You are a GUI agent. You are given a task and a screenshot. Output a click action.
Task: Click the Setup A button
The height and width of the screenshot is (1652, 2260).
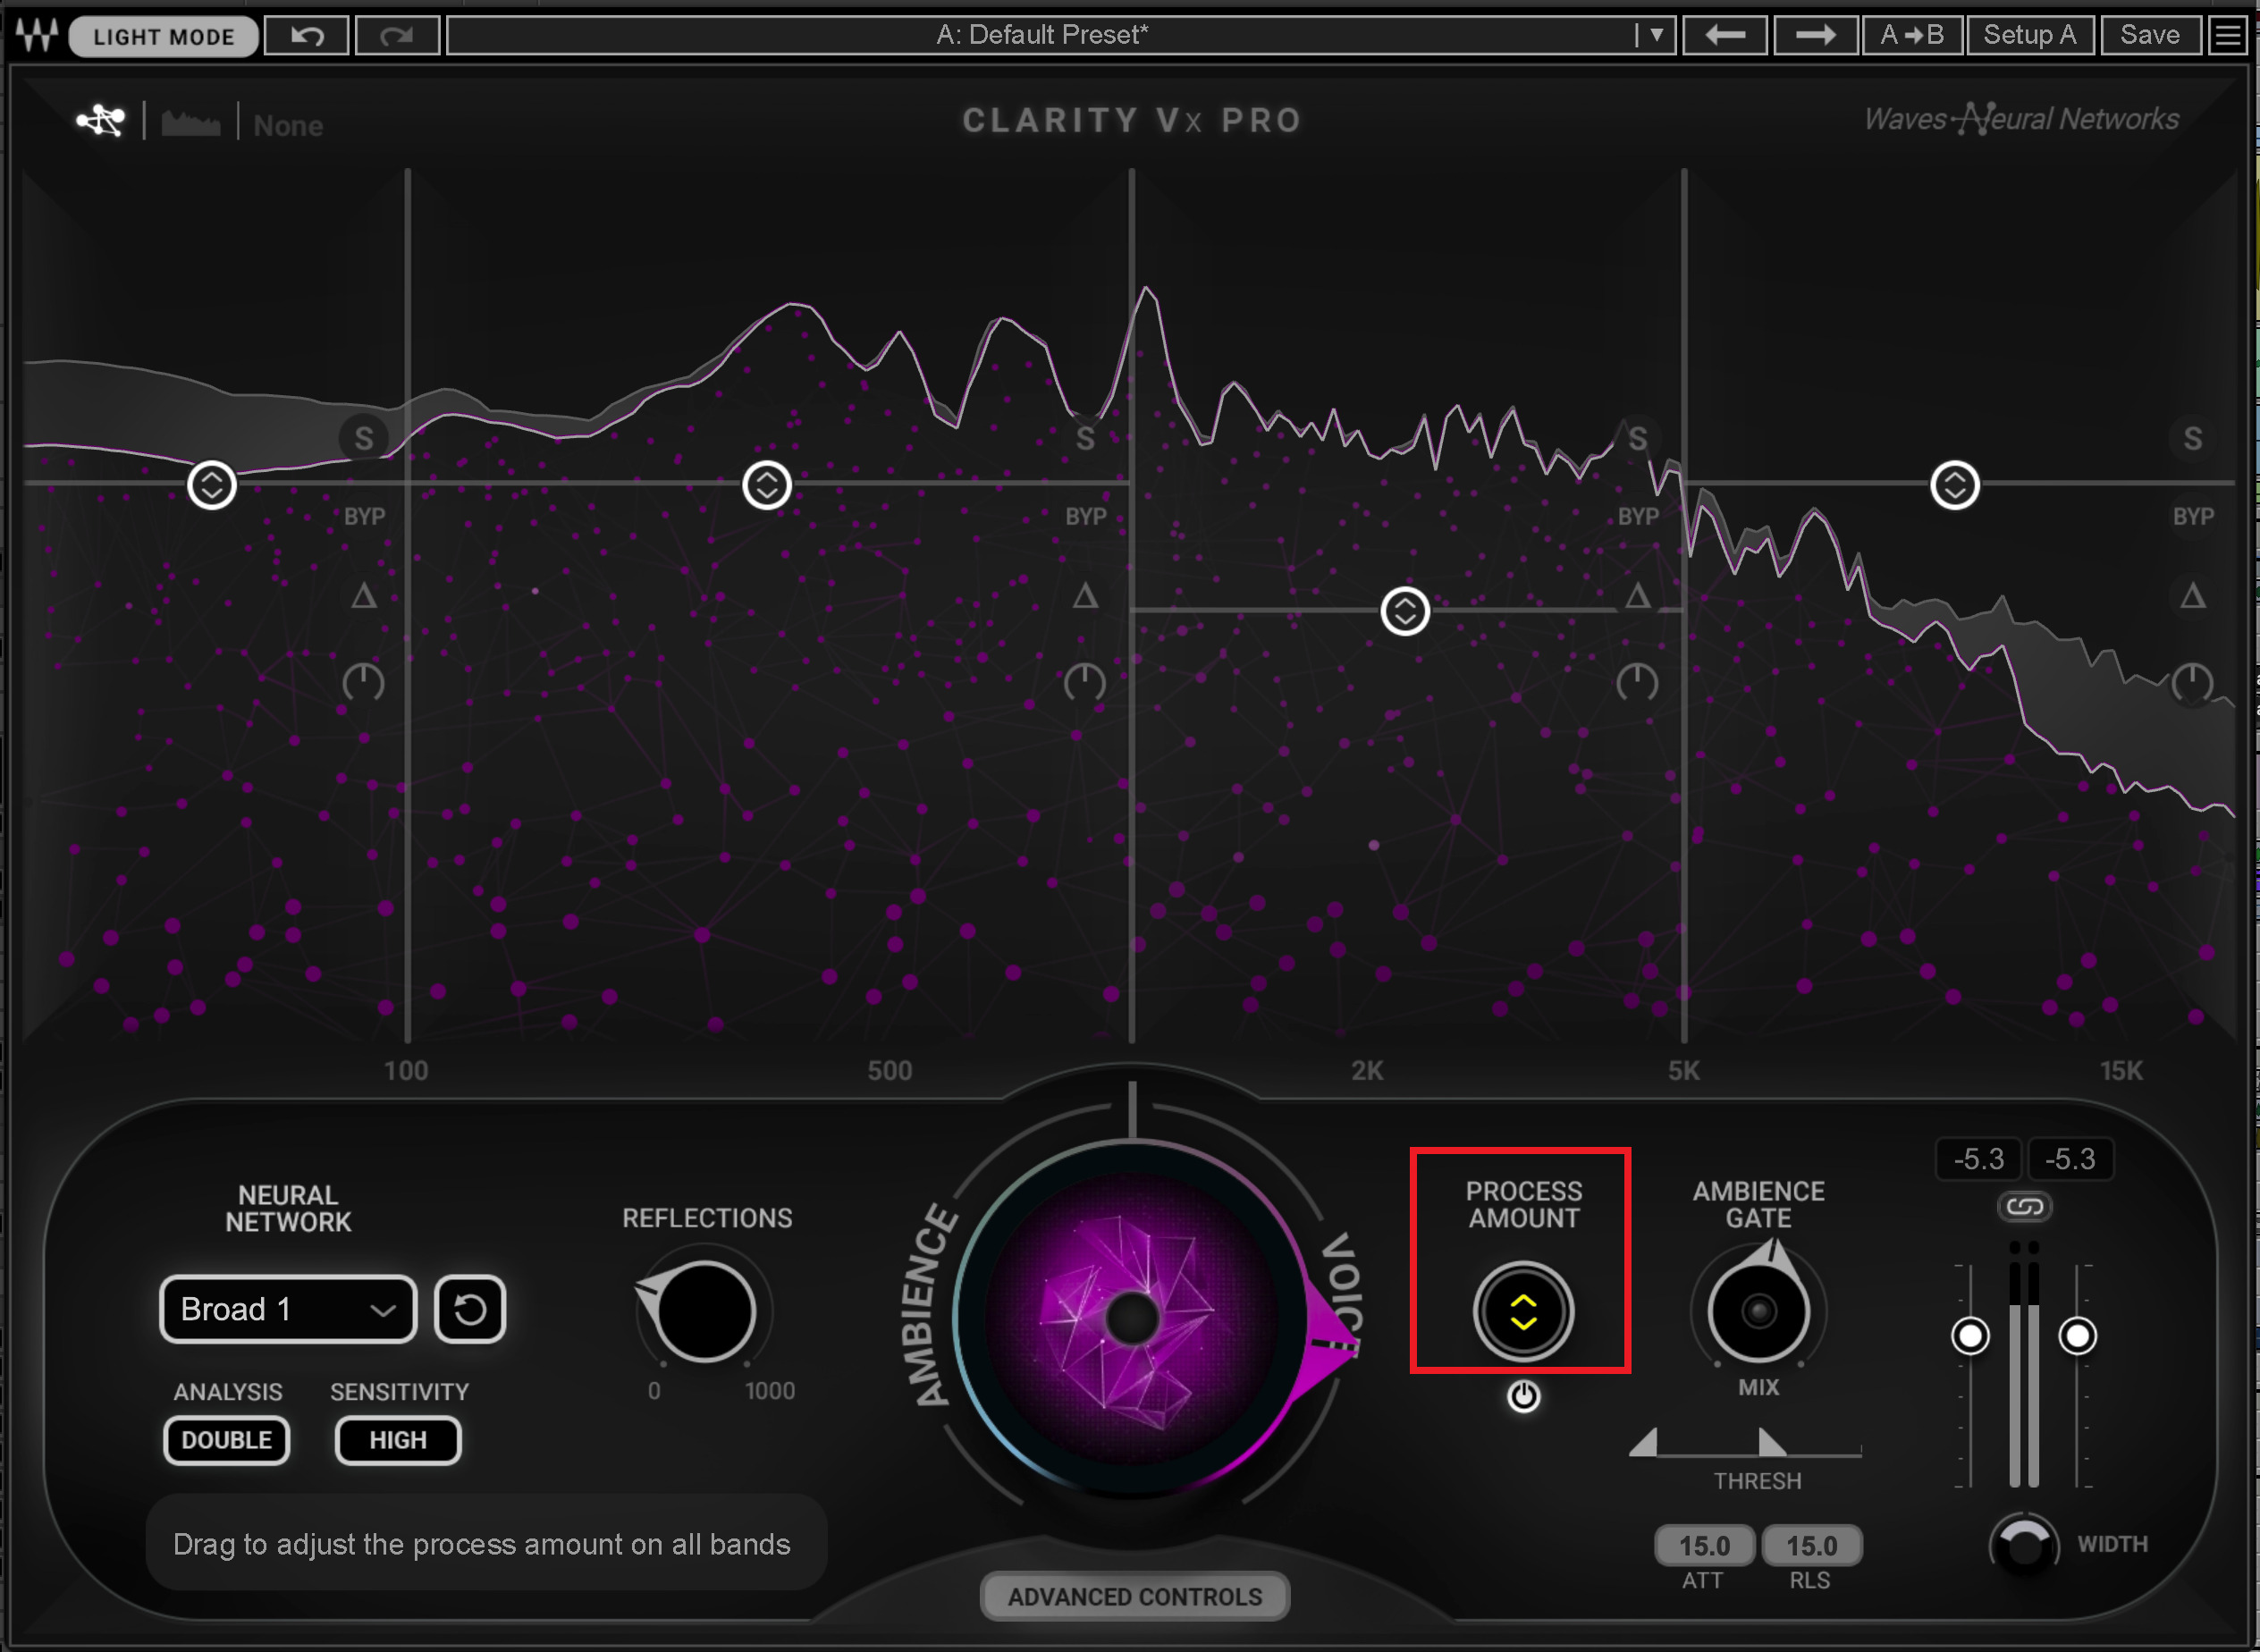pyautogui.click(x=2030, y=36)
